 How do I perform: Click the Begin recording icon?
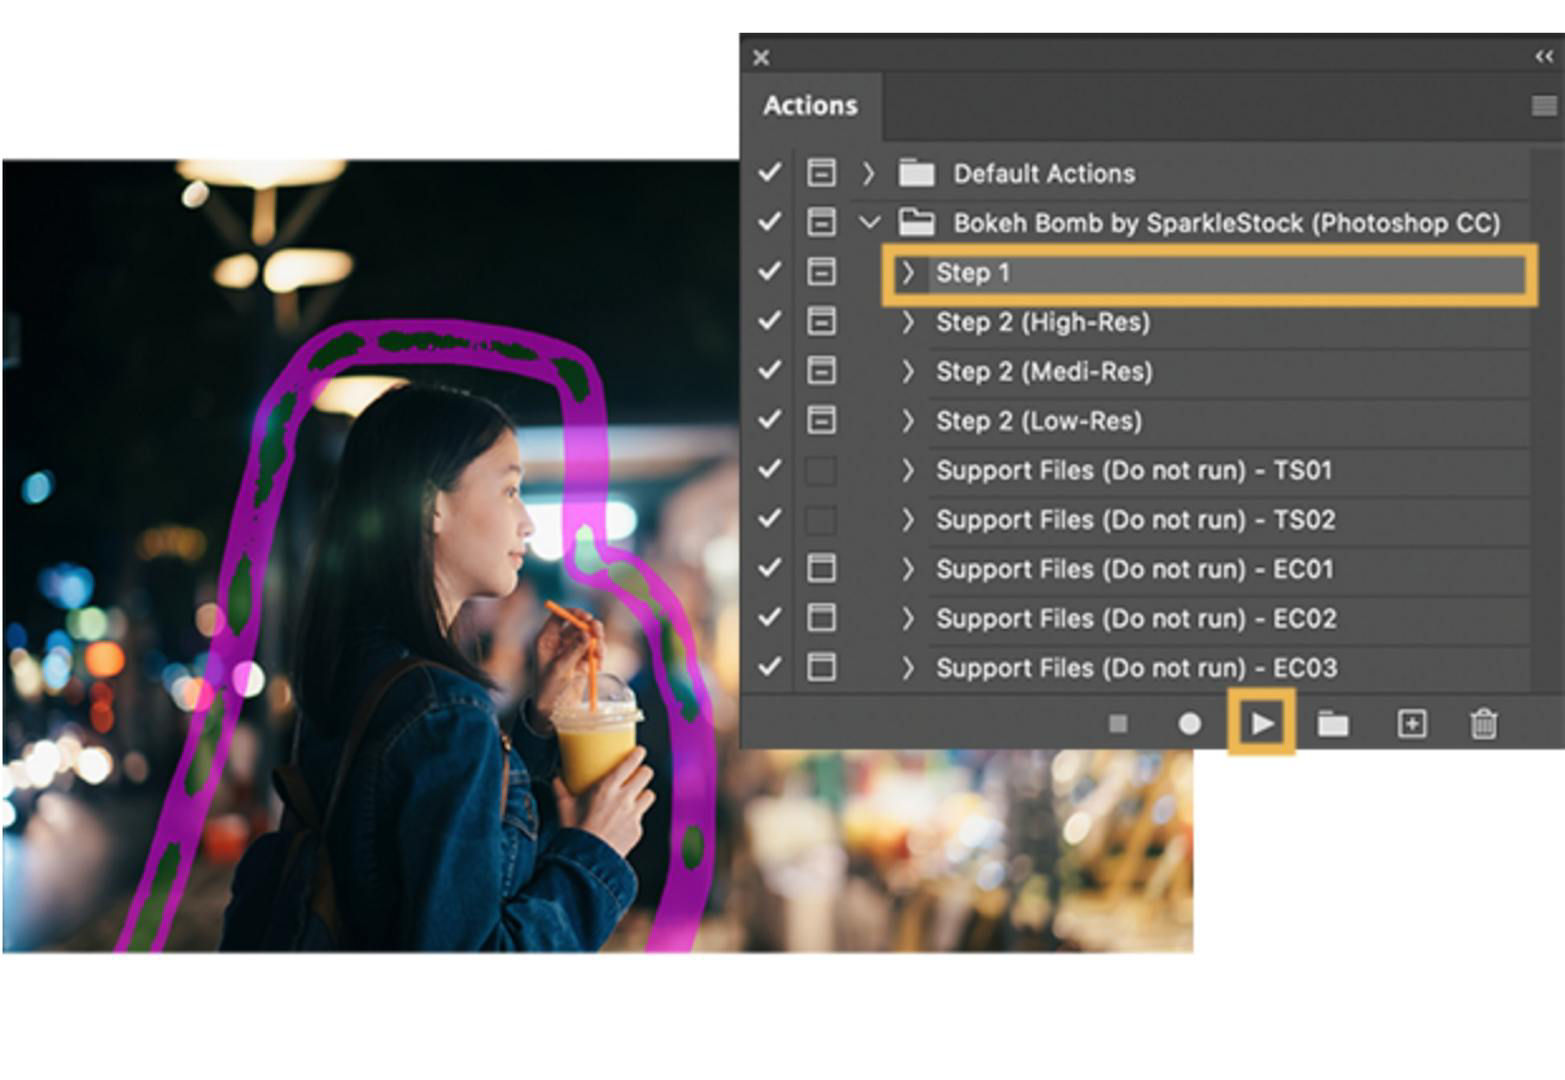pos(1189,723)
